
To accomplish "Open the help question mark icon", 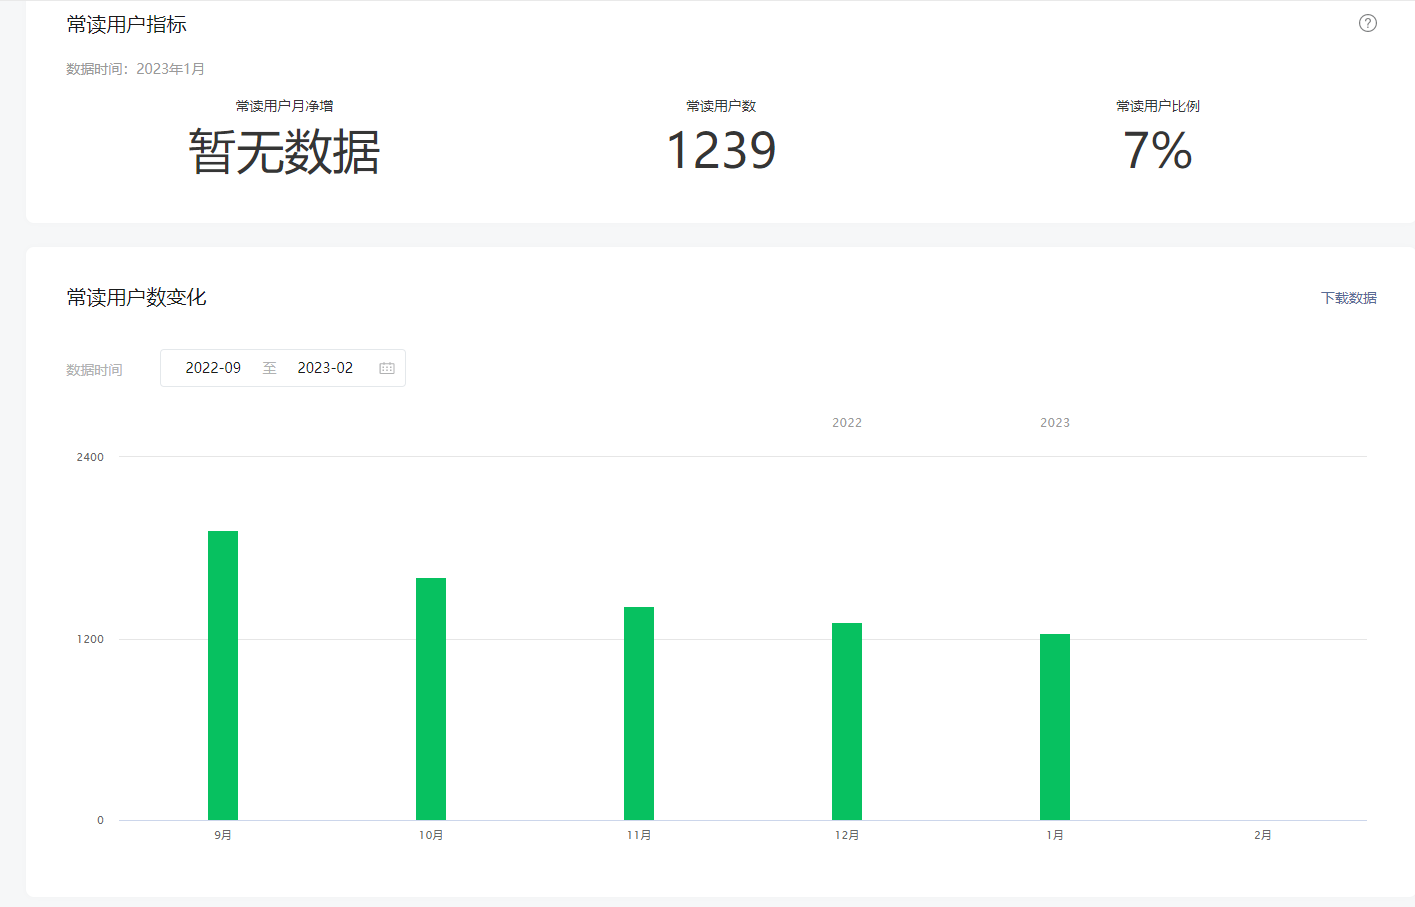I will [x=1368, y=23].
